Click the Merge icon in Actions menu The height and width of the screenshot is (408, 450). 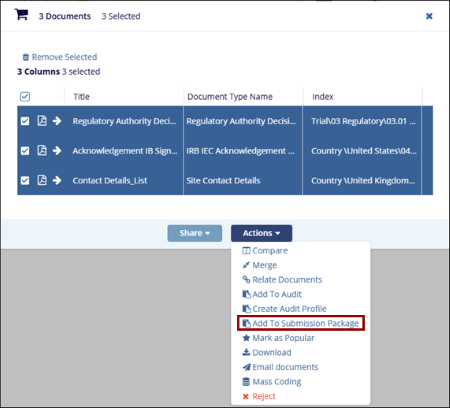click(246, 265)
